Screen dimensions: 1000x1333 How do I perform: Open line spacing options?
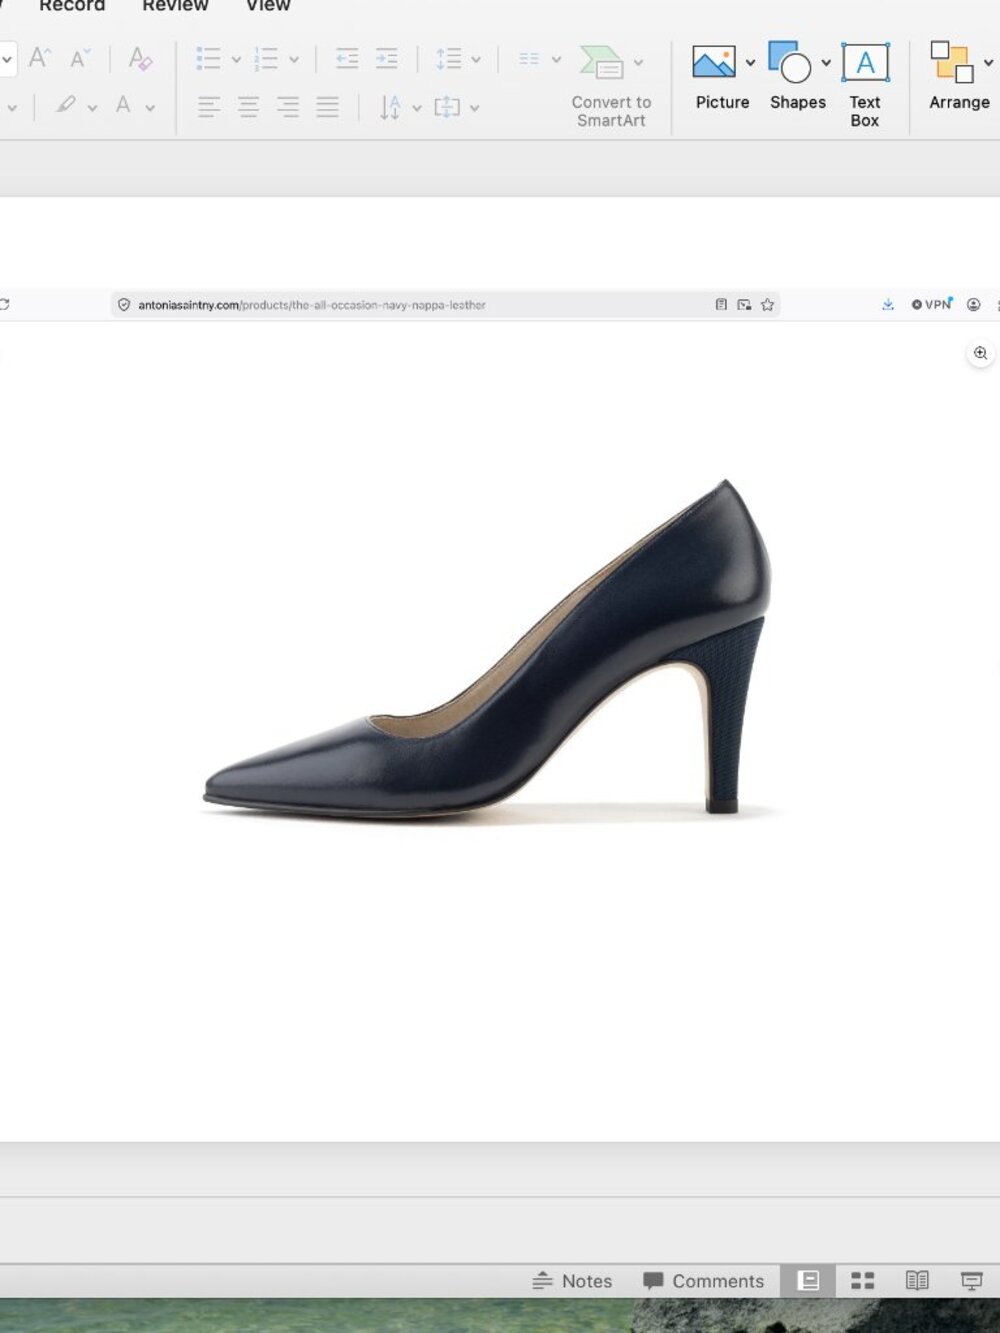pos(448,58)
